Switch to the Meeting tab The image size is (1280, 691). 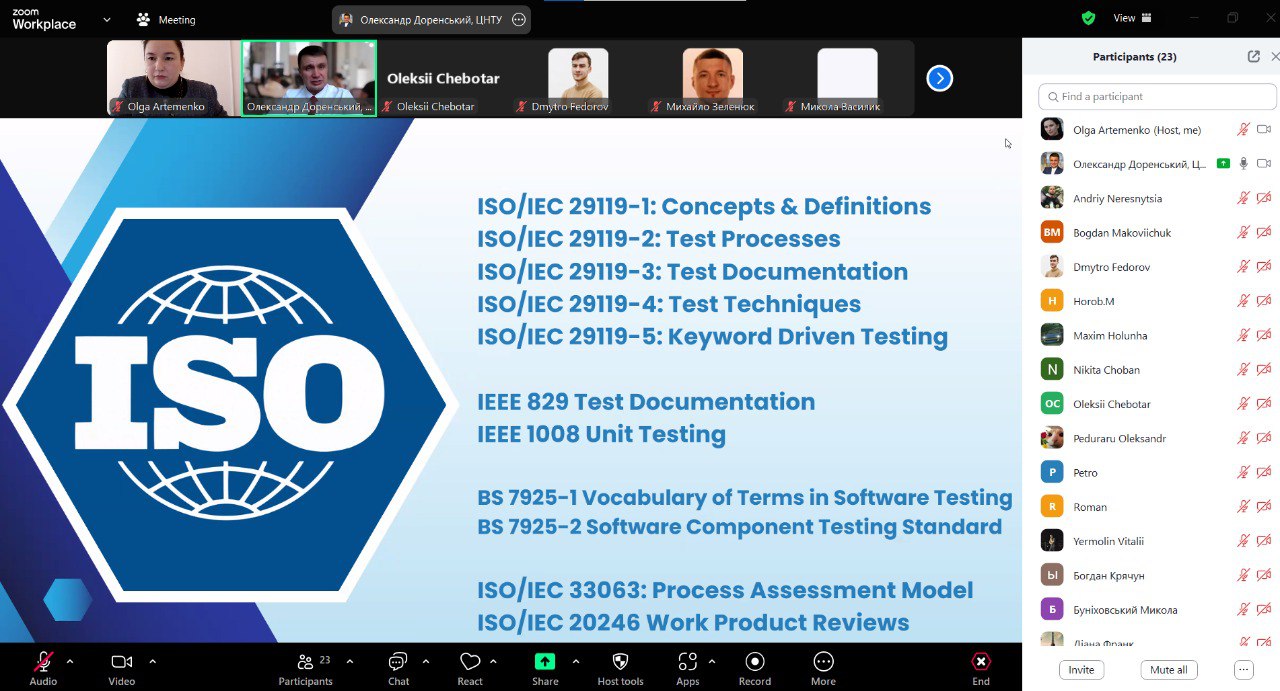(166, 19)
